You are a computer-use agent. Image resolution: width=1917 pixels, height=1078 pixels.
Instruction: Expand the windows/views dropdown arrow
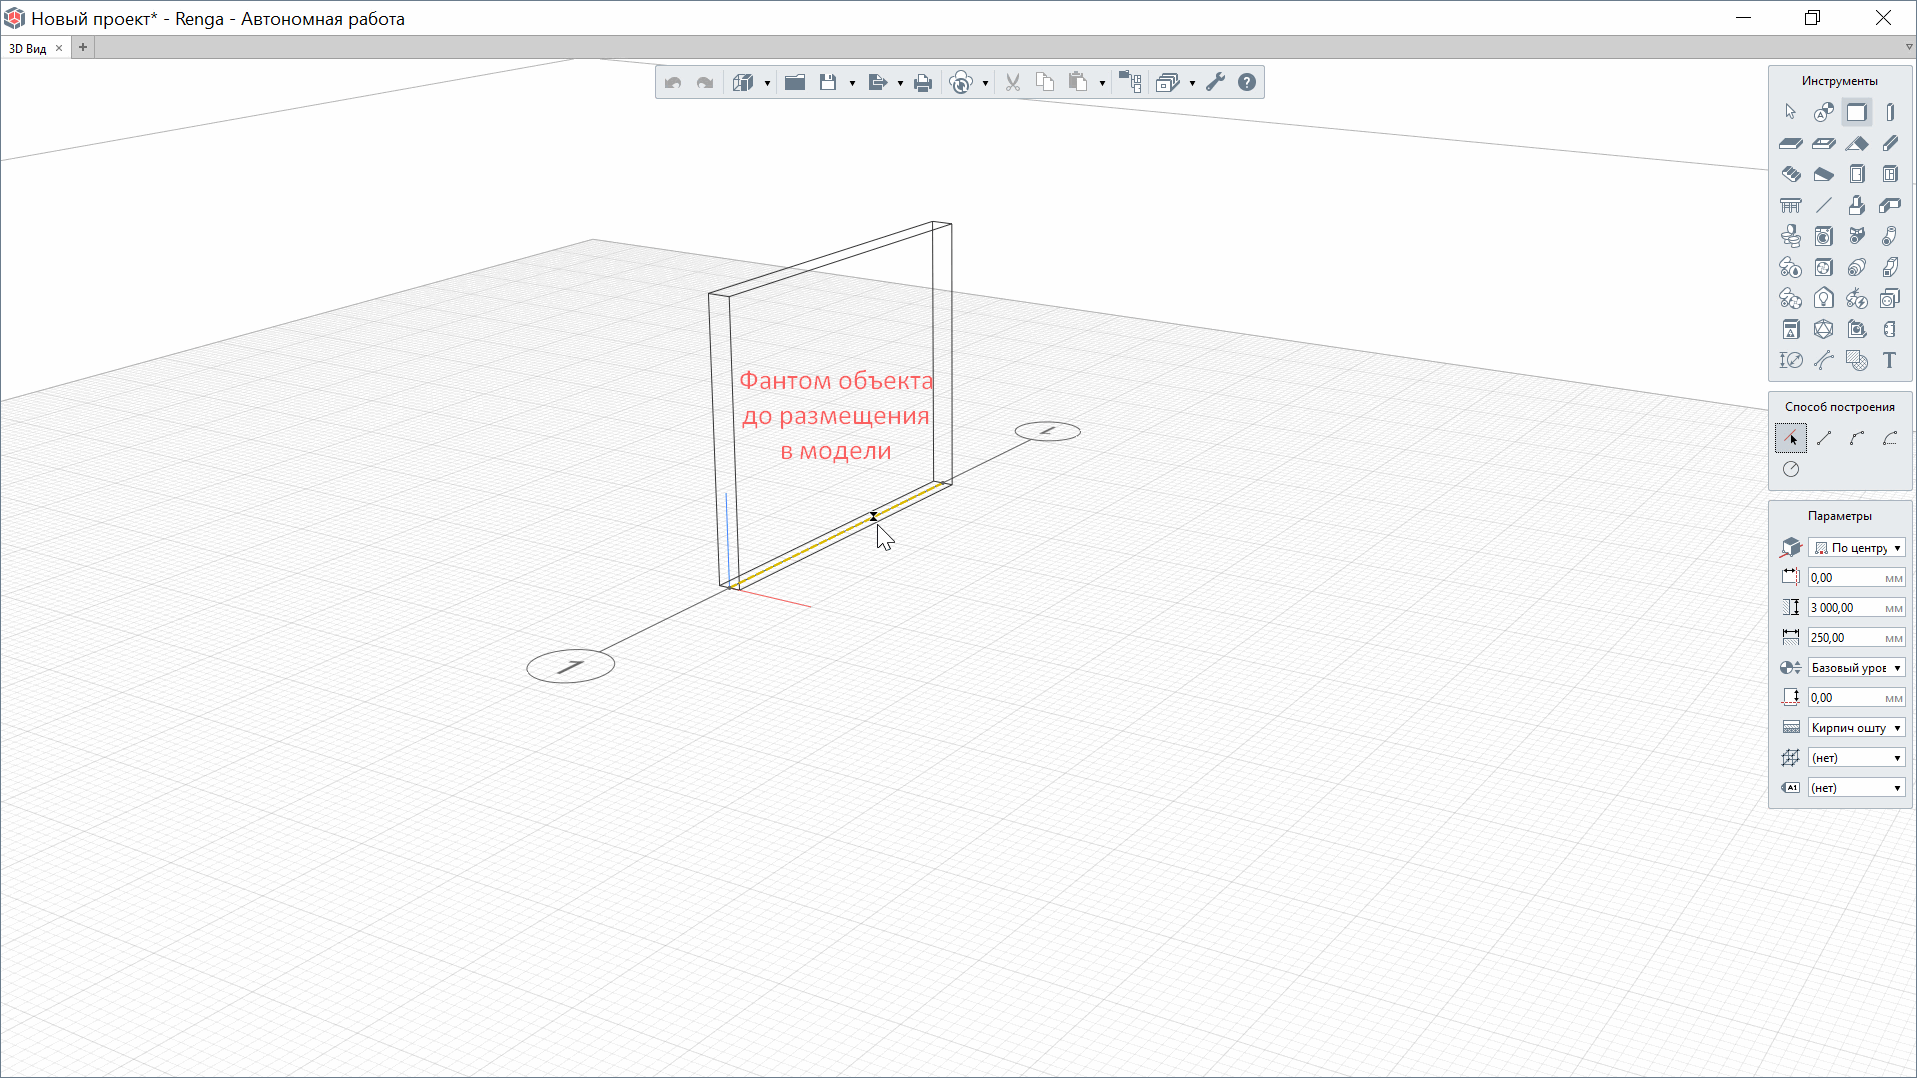pos(1192,84)
